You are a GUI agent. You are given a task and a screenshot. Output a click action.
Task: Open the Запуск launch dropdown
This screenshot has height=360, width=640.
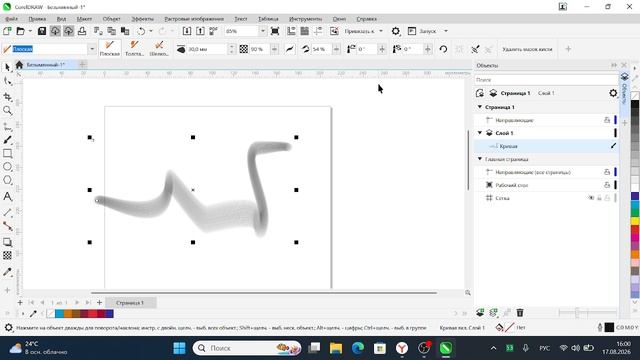tap(446, 31)
